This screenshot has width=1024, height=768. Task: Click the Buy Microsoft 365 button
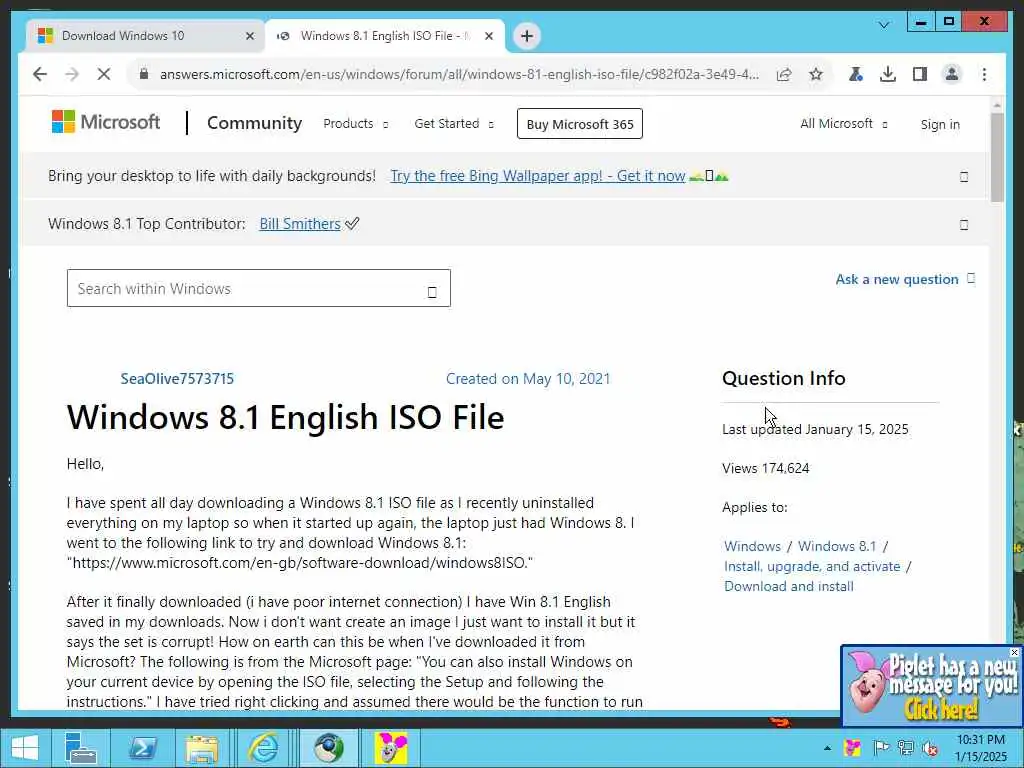pos(580,123)
